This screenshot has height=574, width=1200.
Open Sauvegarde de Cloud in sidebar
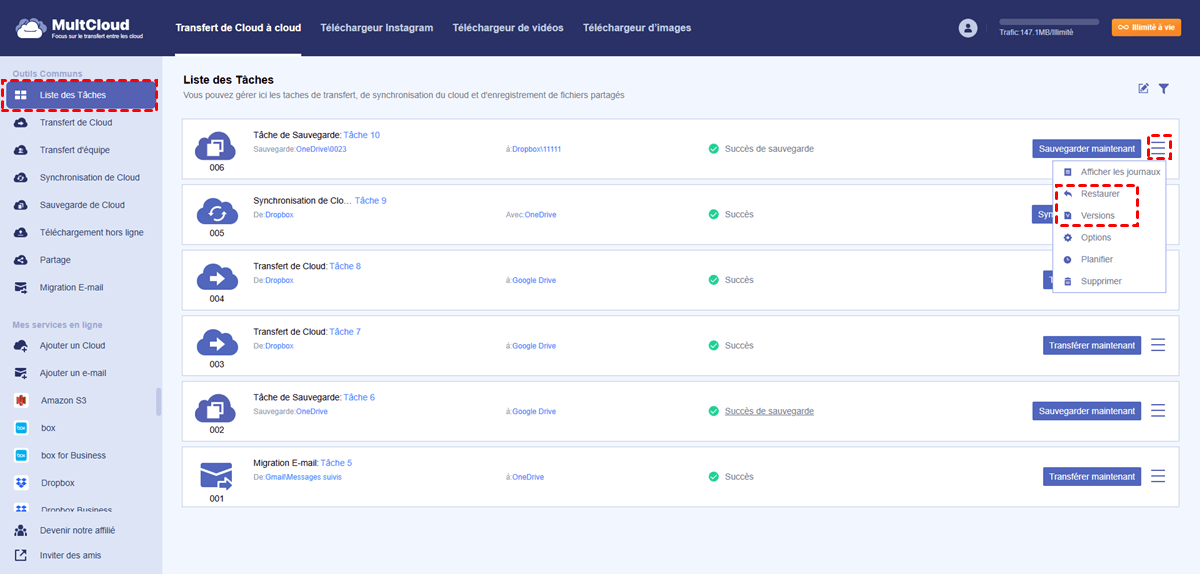pos(82,205)
